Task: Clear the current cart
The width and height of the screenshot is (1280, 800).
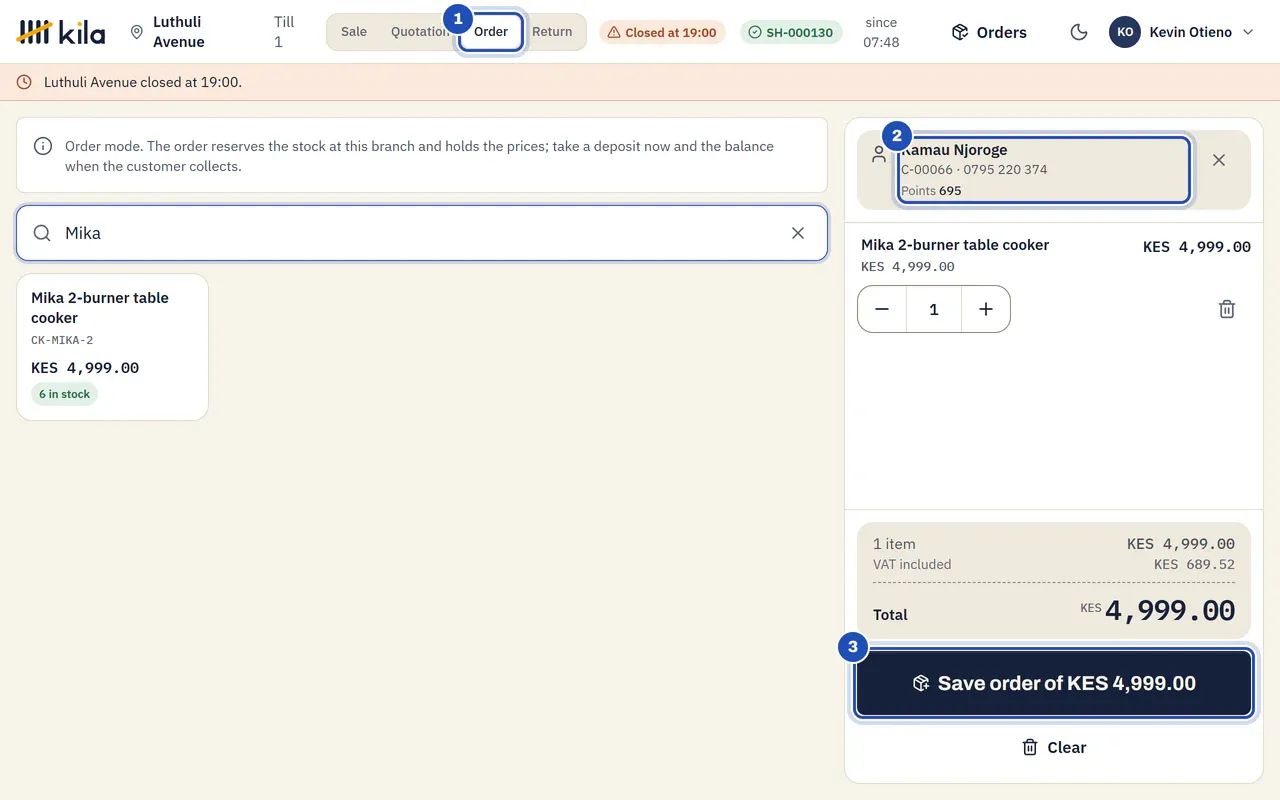Action: pos(1054,747)
